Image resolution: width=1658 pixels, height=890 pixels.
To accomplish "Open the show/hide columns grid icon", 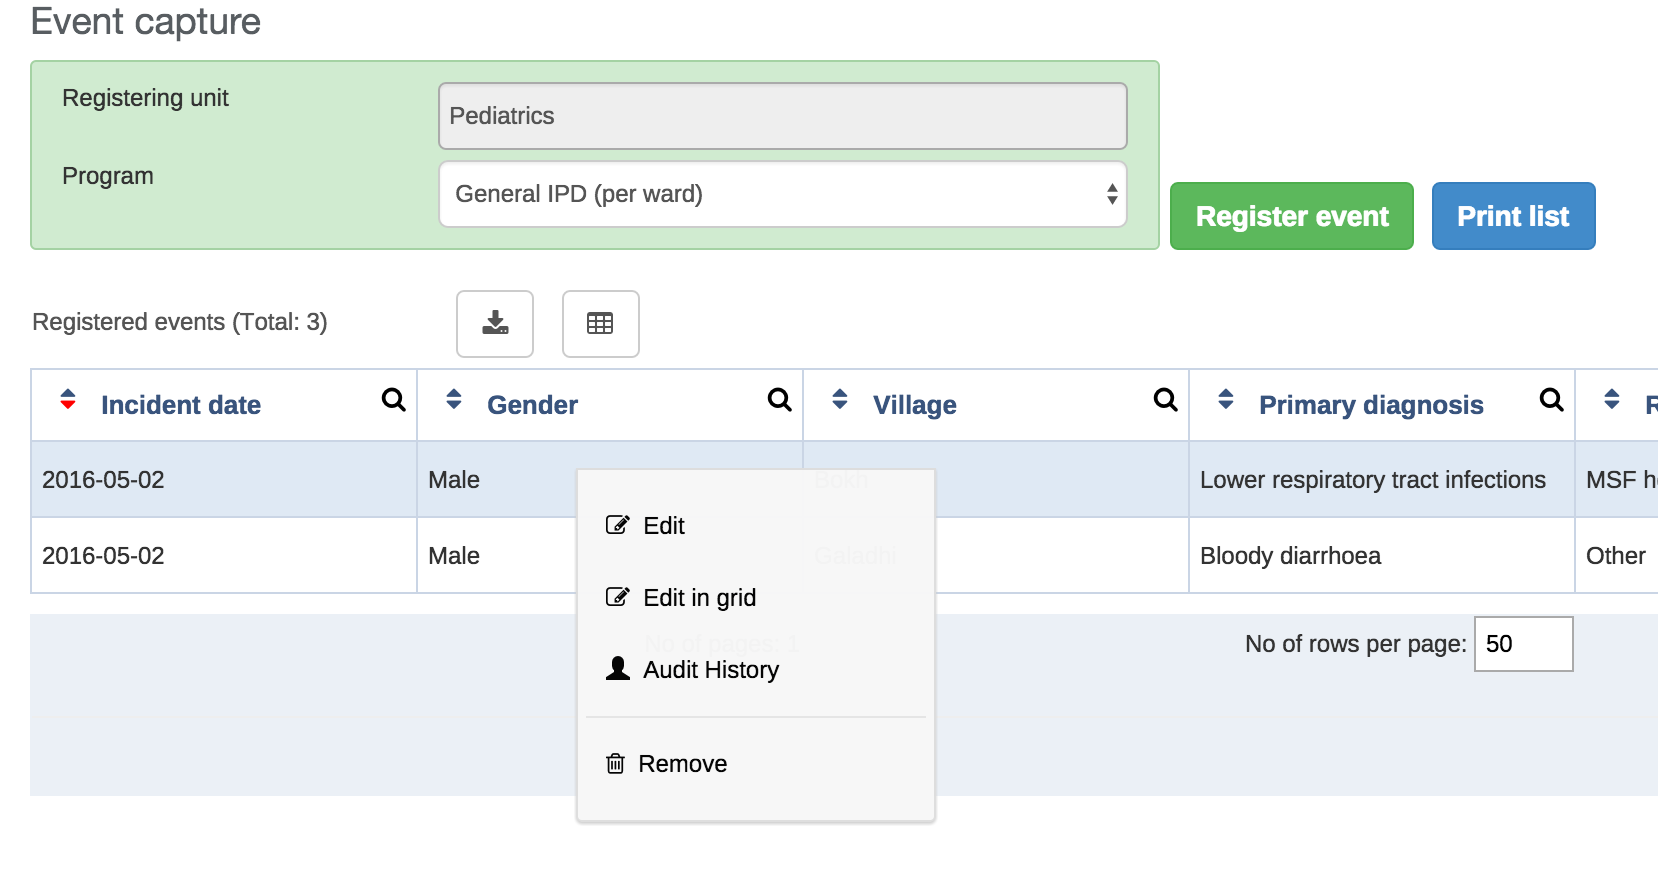I will [600, 323].
